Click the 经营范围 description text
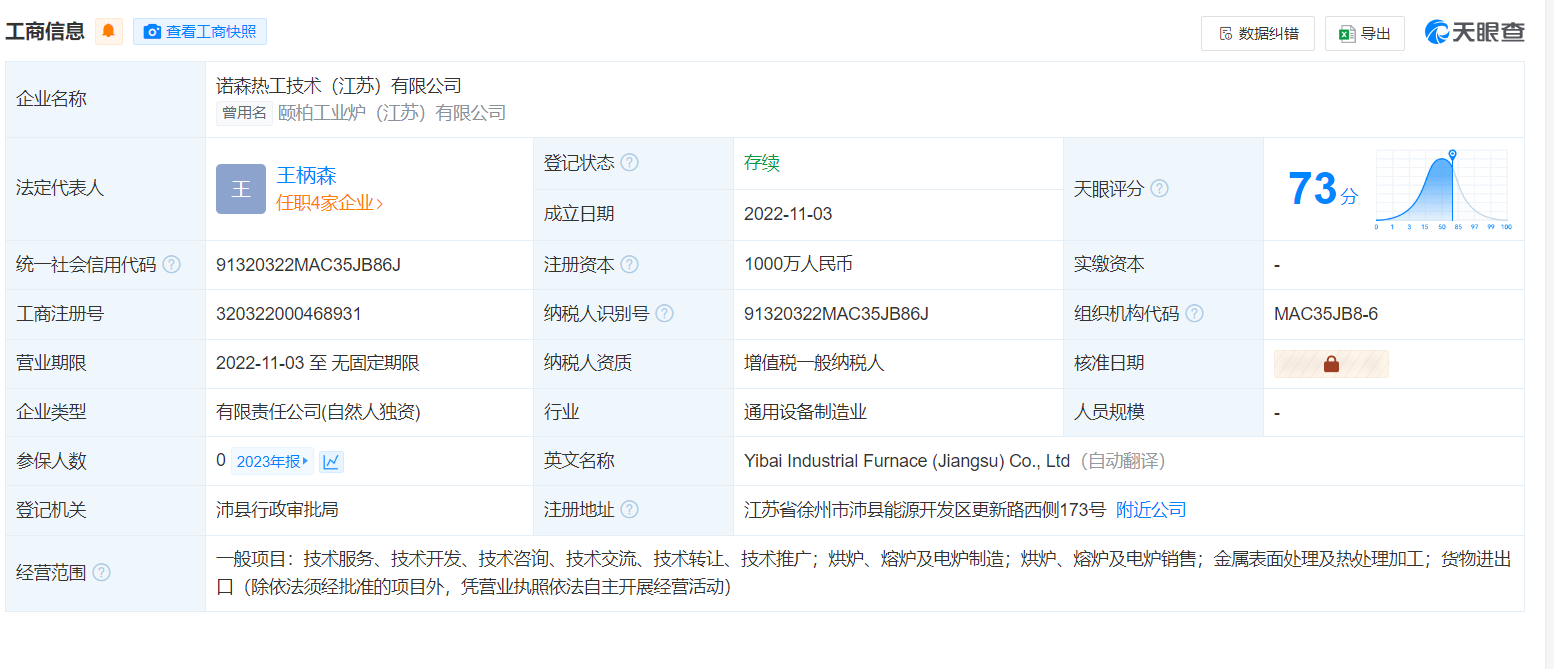Viewport: 1554px width, 669px height. [x=864, y=573]
